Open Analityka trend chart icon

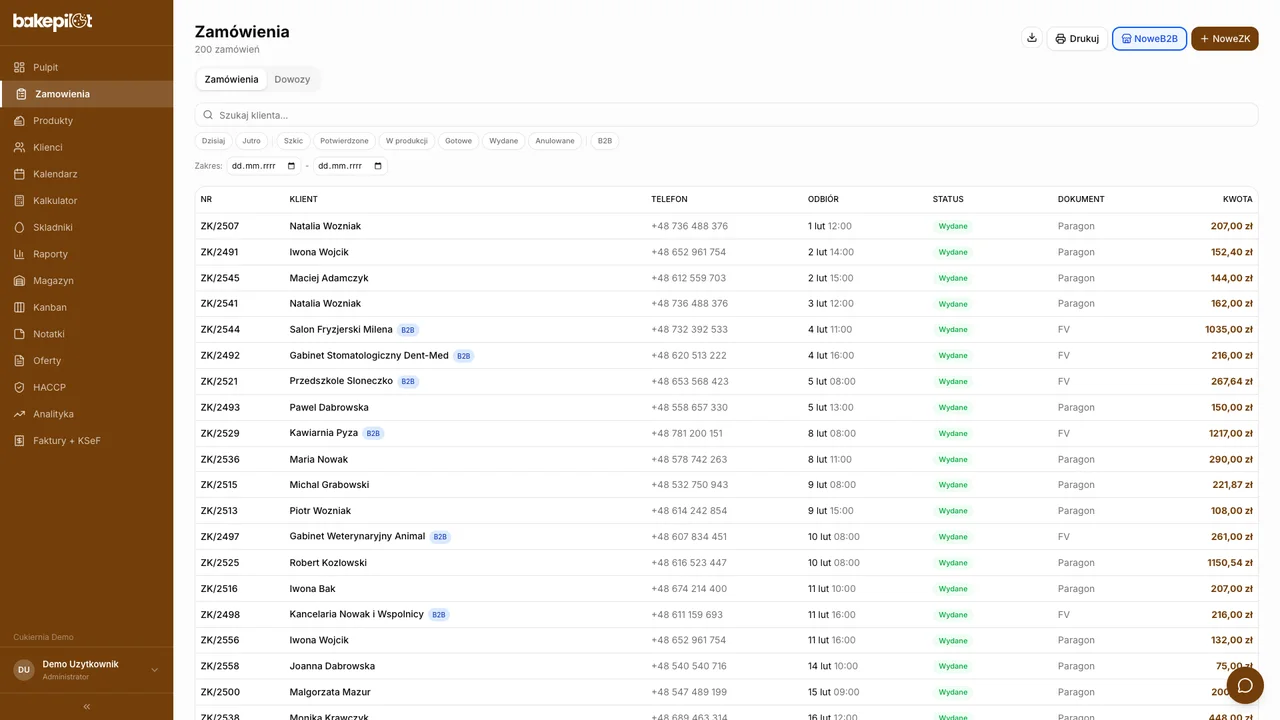[x=20, y=414]
